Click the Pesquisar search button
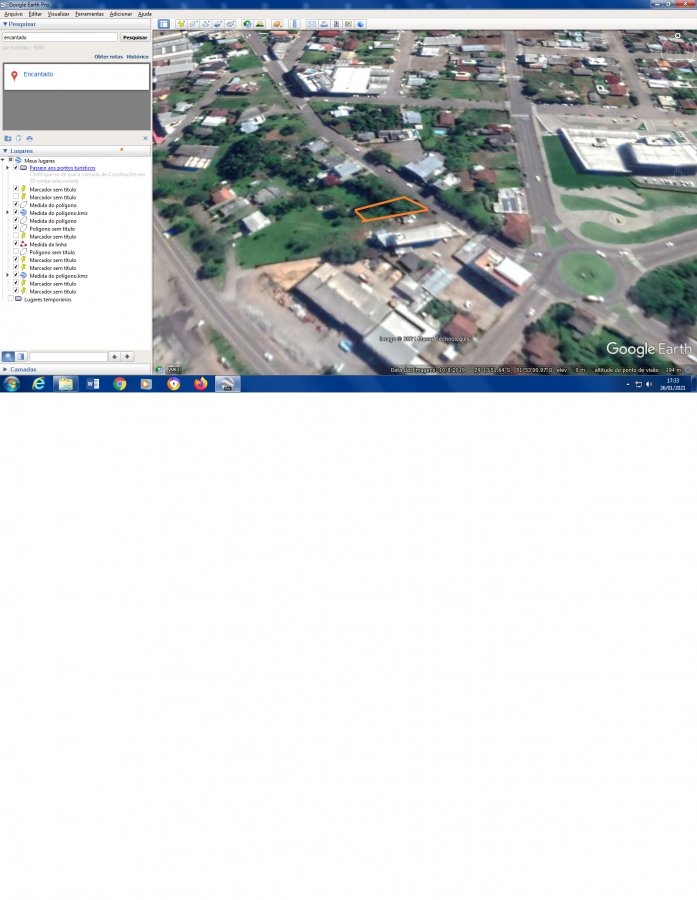 pyautogui.click(x=134, y=37)
